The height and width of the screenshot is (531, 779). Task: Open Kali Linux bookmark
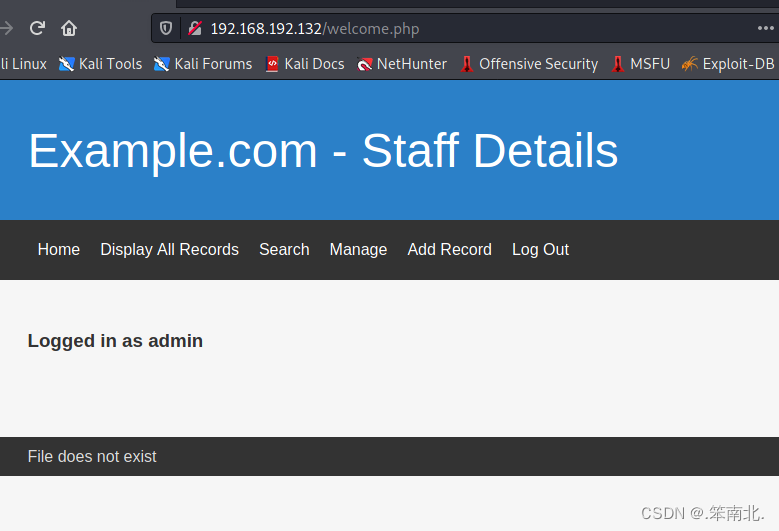click(23, 64)
